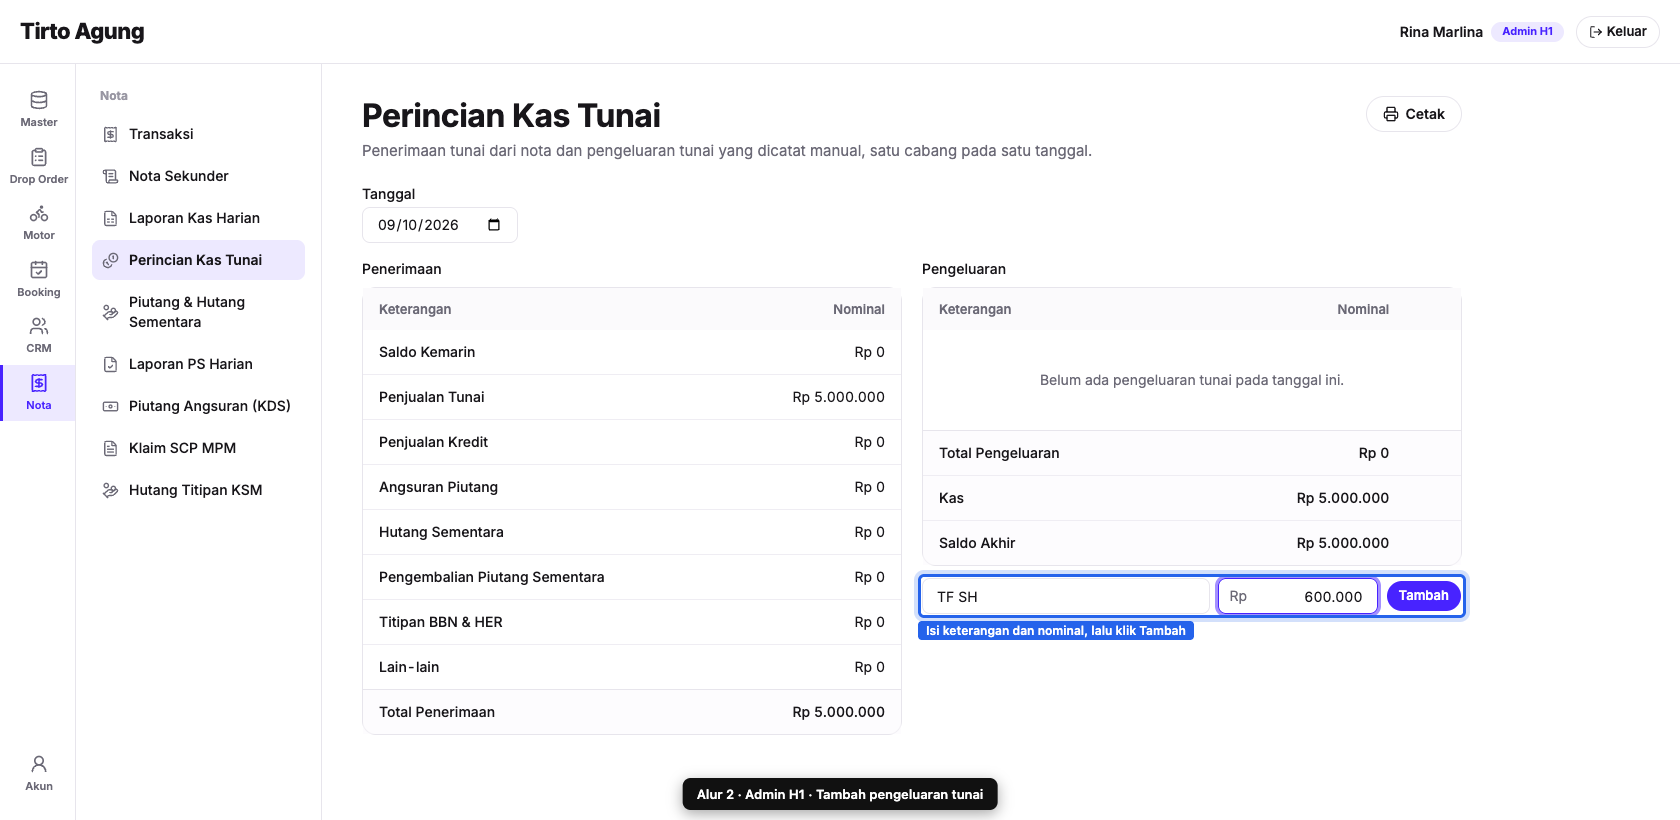
Task: Click the calendar picker icon in Tanggal
Action: coord(494,225)
